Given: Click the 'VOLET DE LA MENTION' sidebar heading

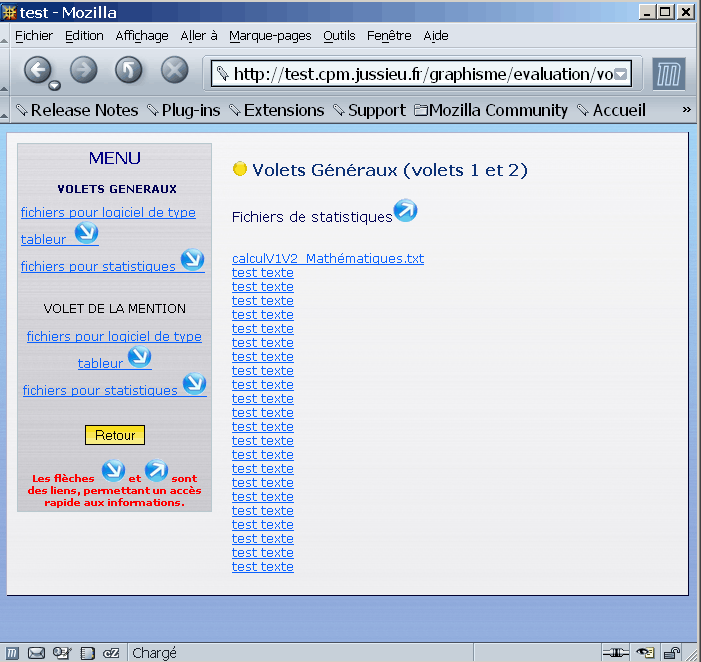Looking at the screenshot, I should pos(114,308).
